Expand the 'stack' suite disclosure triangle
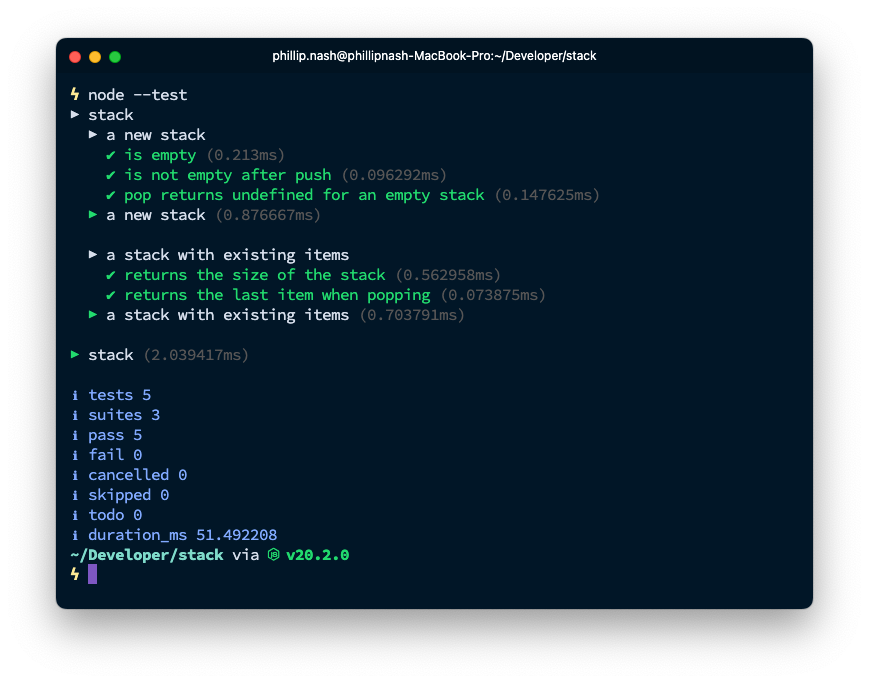The height and width of the screenshot is (683, 869). pyautogui.click(x=75, y=114)
